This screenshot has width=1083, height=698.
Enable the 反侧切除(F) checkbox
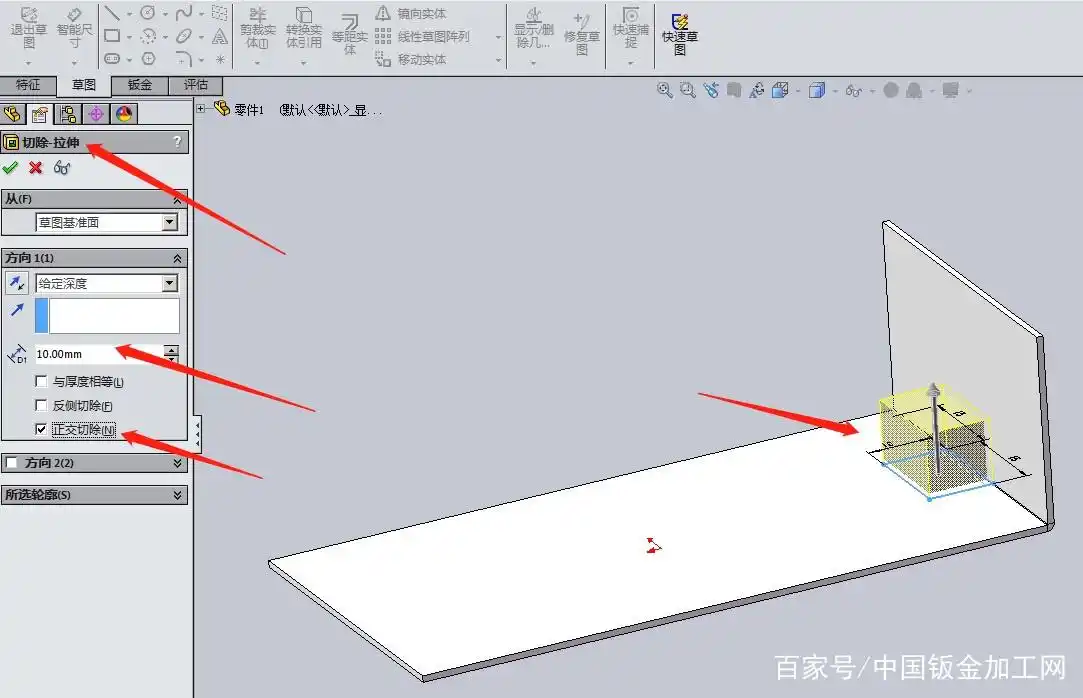tap(41, 405)
